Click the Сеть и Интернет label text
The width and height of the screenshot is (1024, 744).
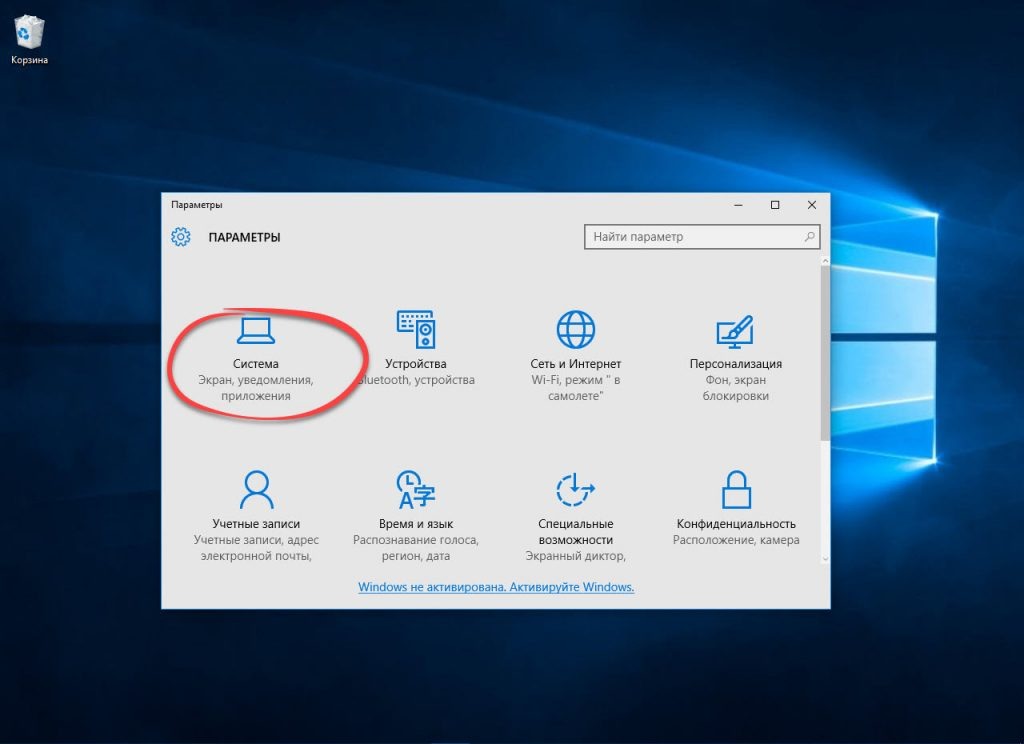(x=575, y=364)
